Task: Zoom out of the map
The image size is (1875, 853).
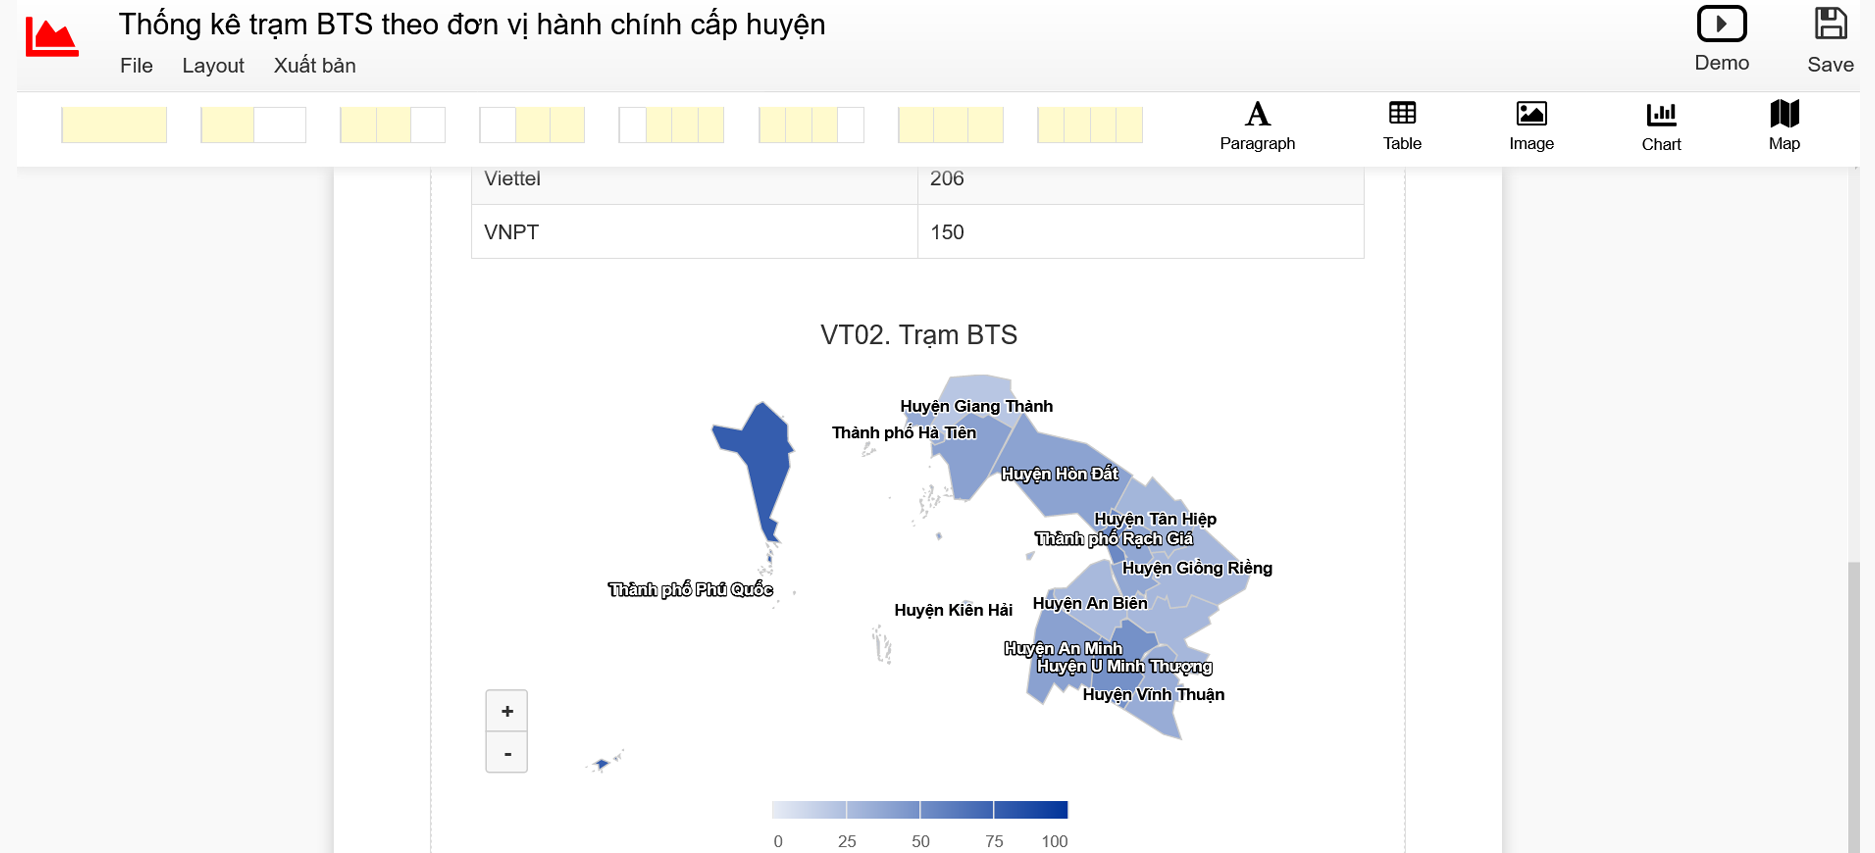Action: [x=507, y=753]
